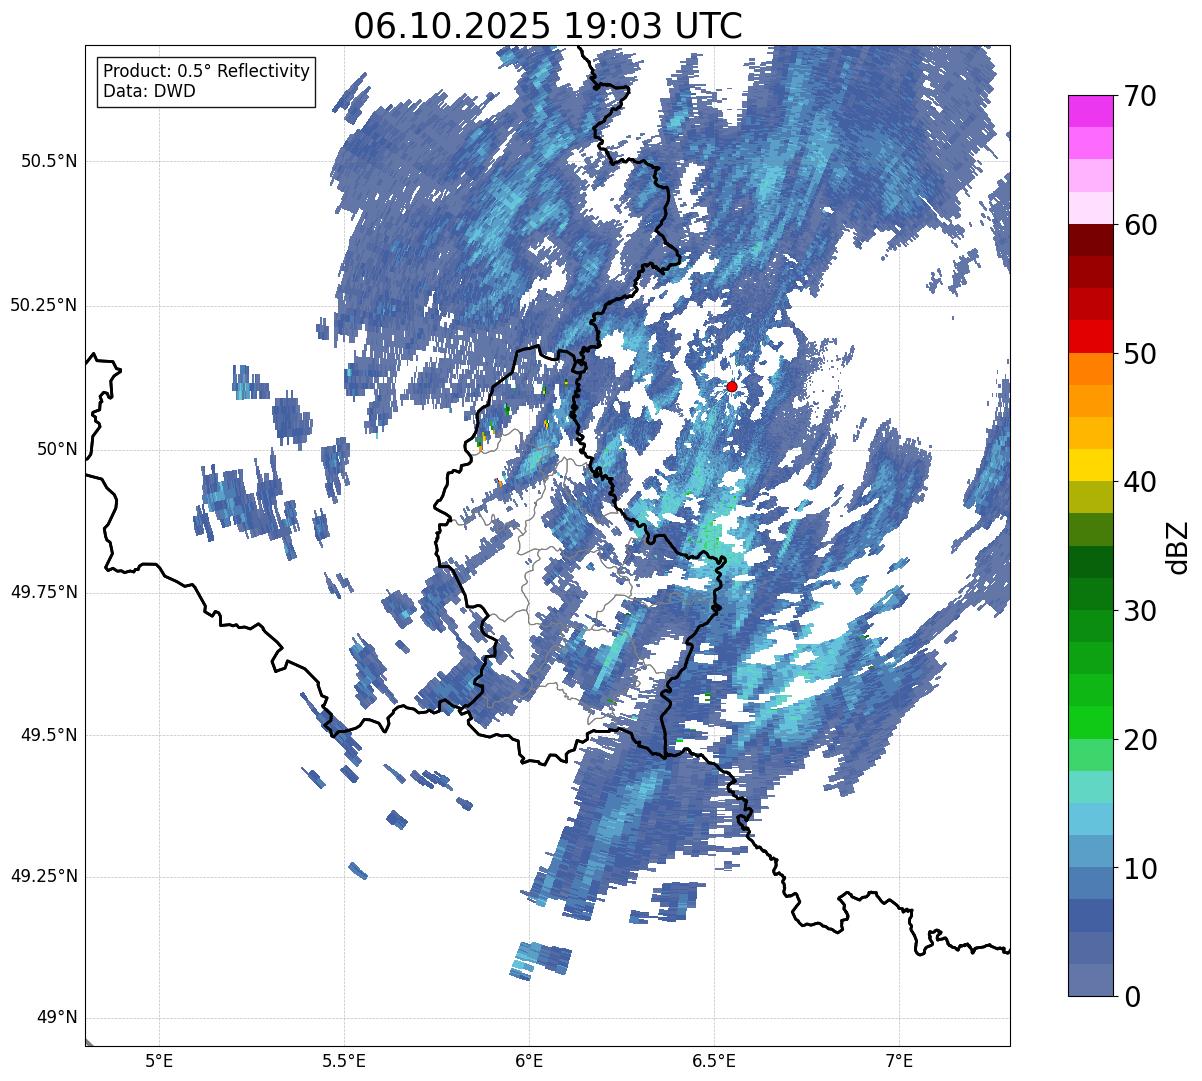The height and width of the screenshot is (1081, 1202).
Task: Click the colorbar tick label "60"
Action: click(x=1140, y=225)
